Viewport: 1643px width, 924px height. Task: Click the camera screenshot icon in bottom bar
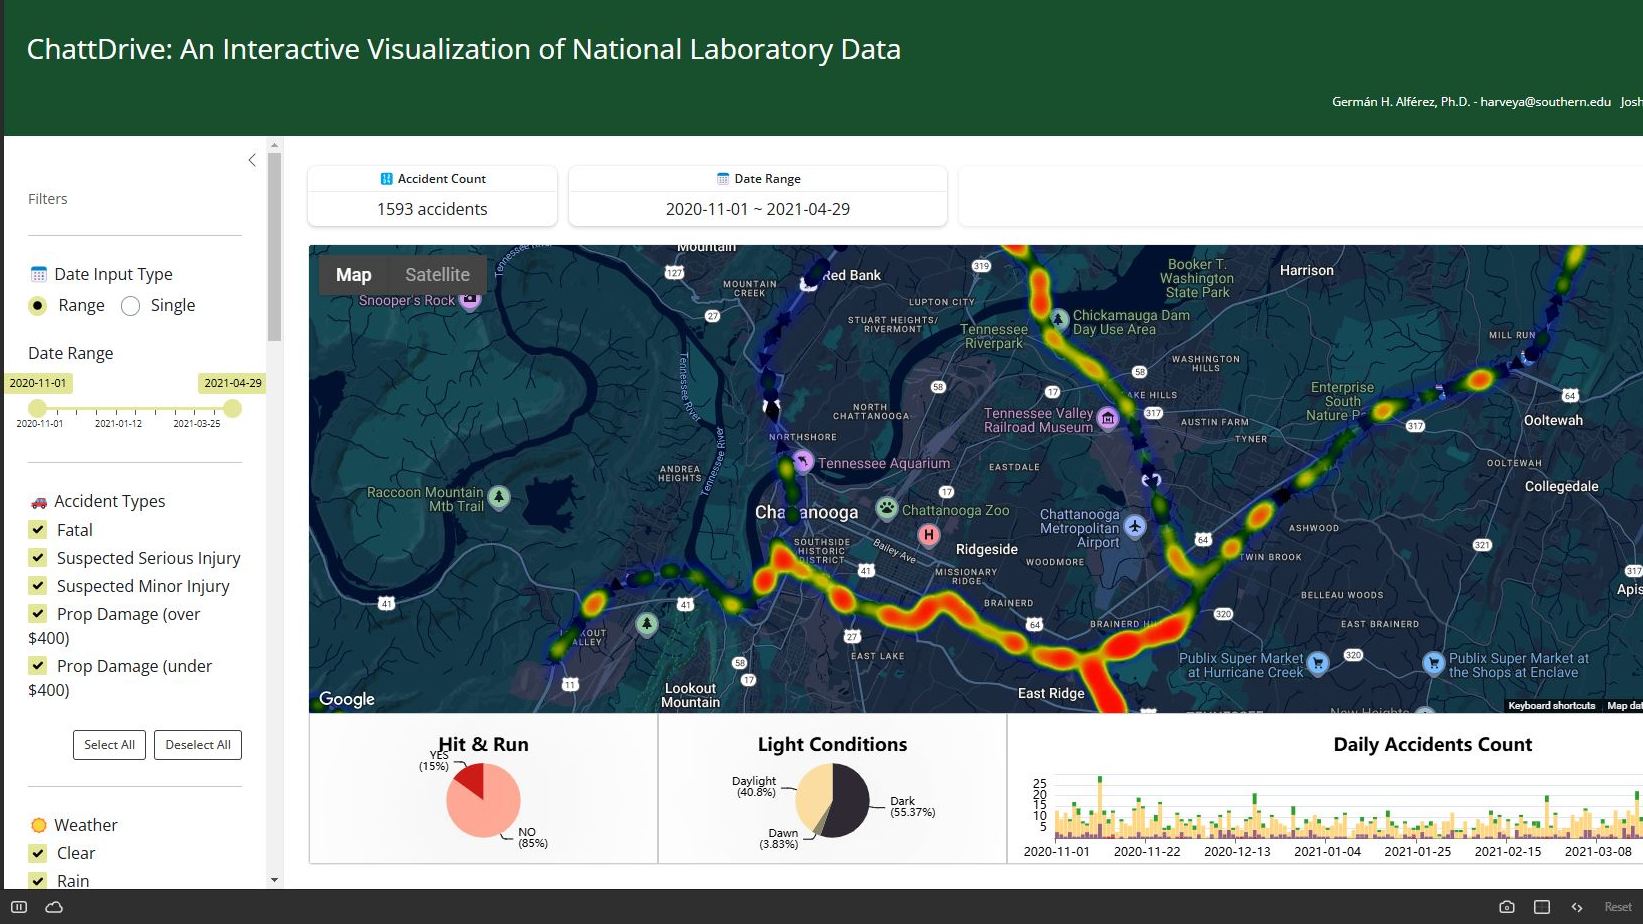[x=1506, y=907]
